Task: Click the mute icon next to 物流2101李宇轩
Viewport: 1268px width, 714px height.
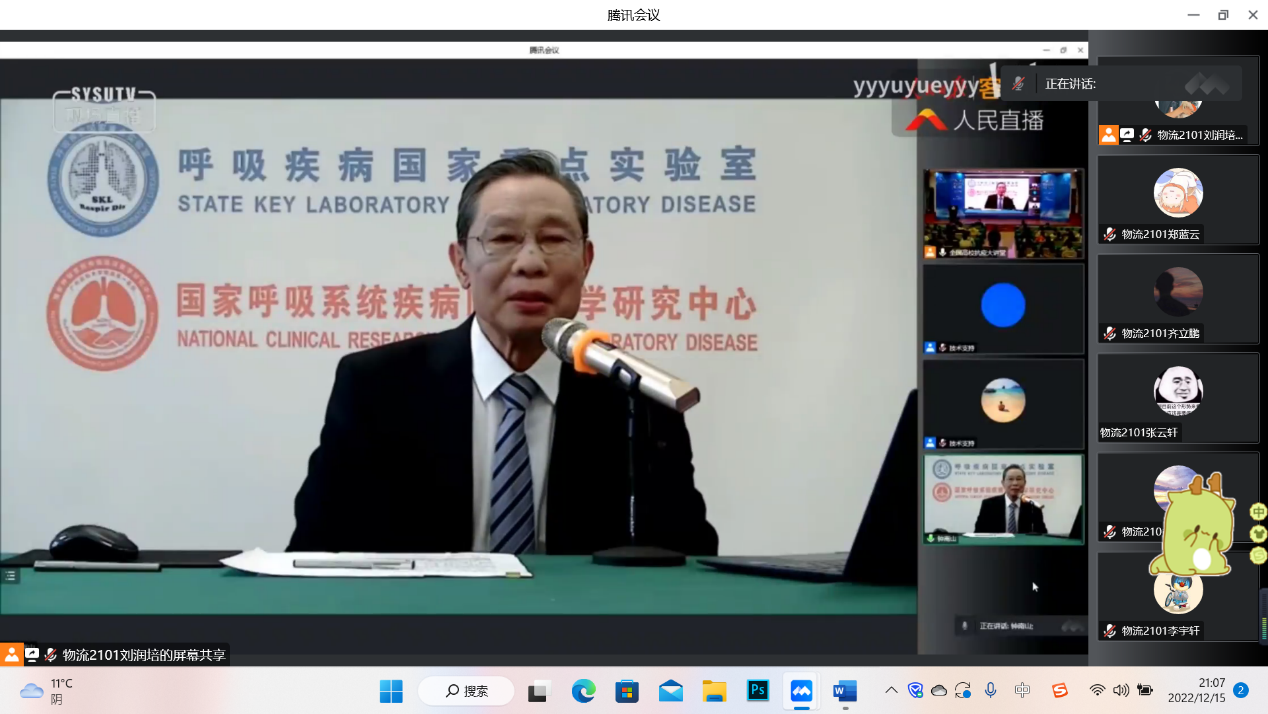Action: coord(1109,631)
